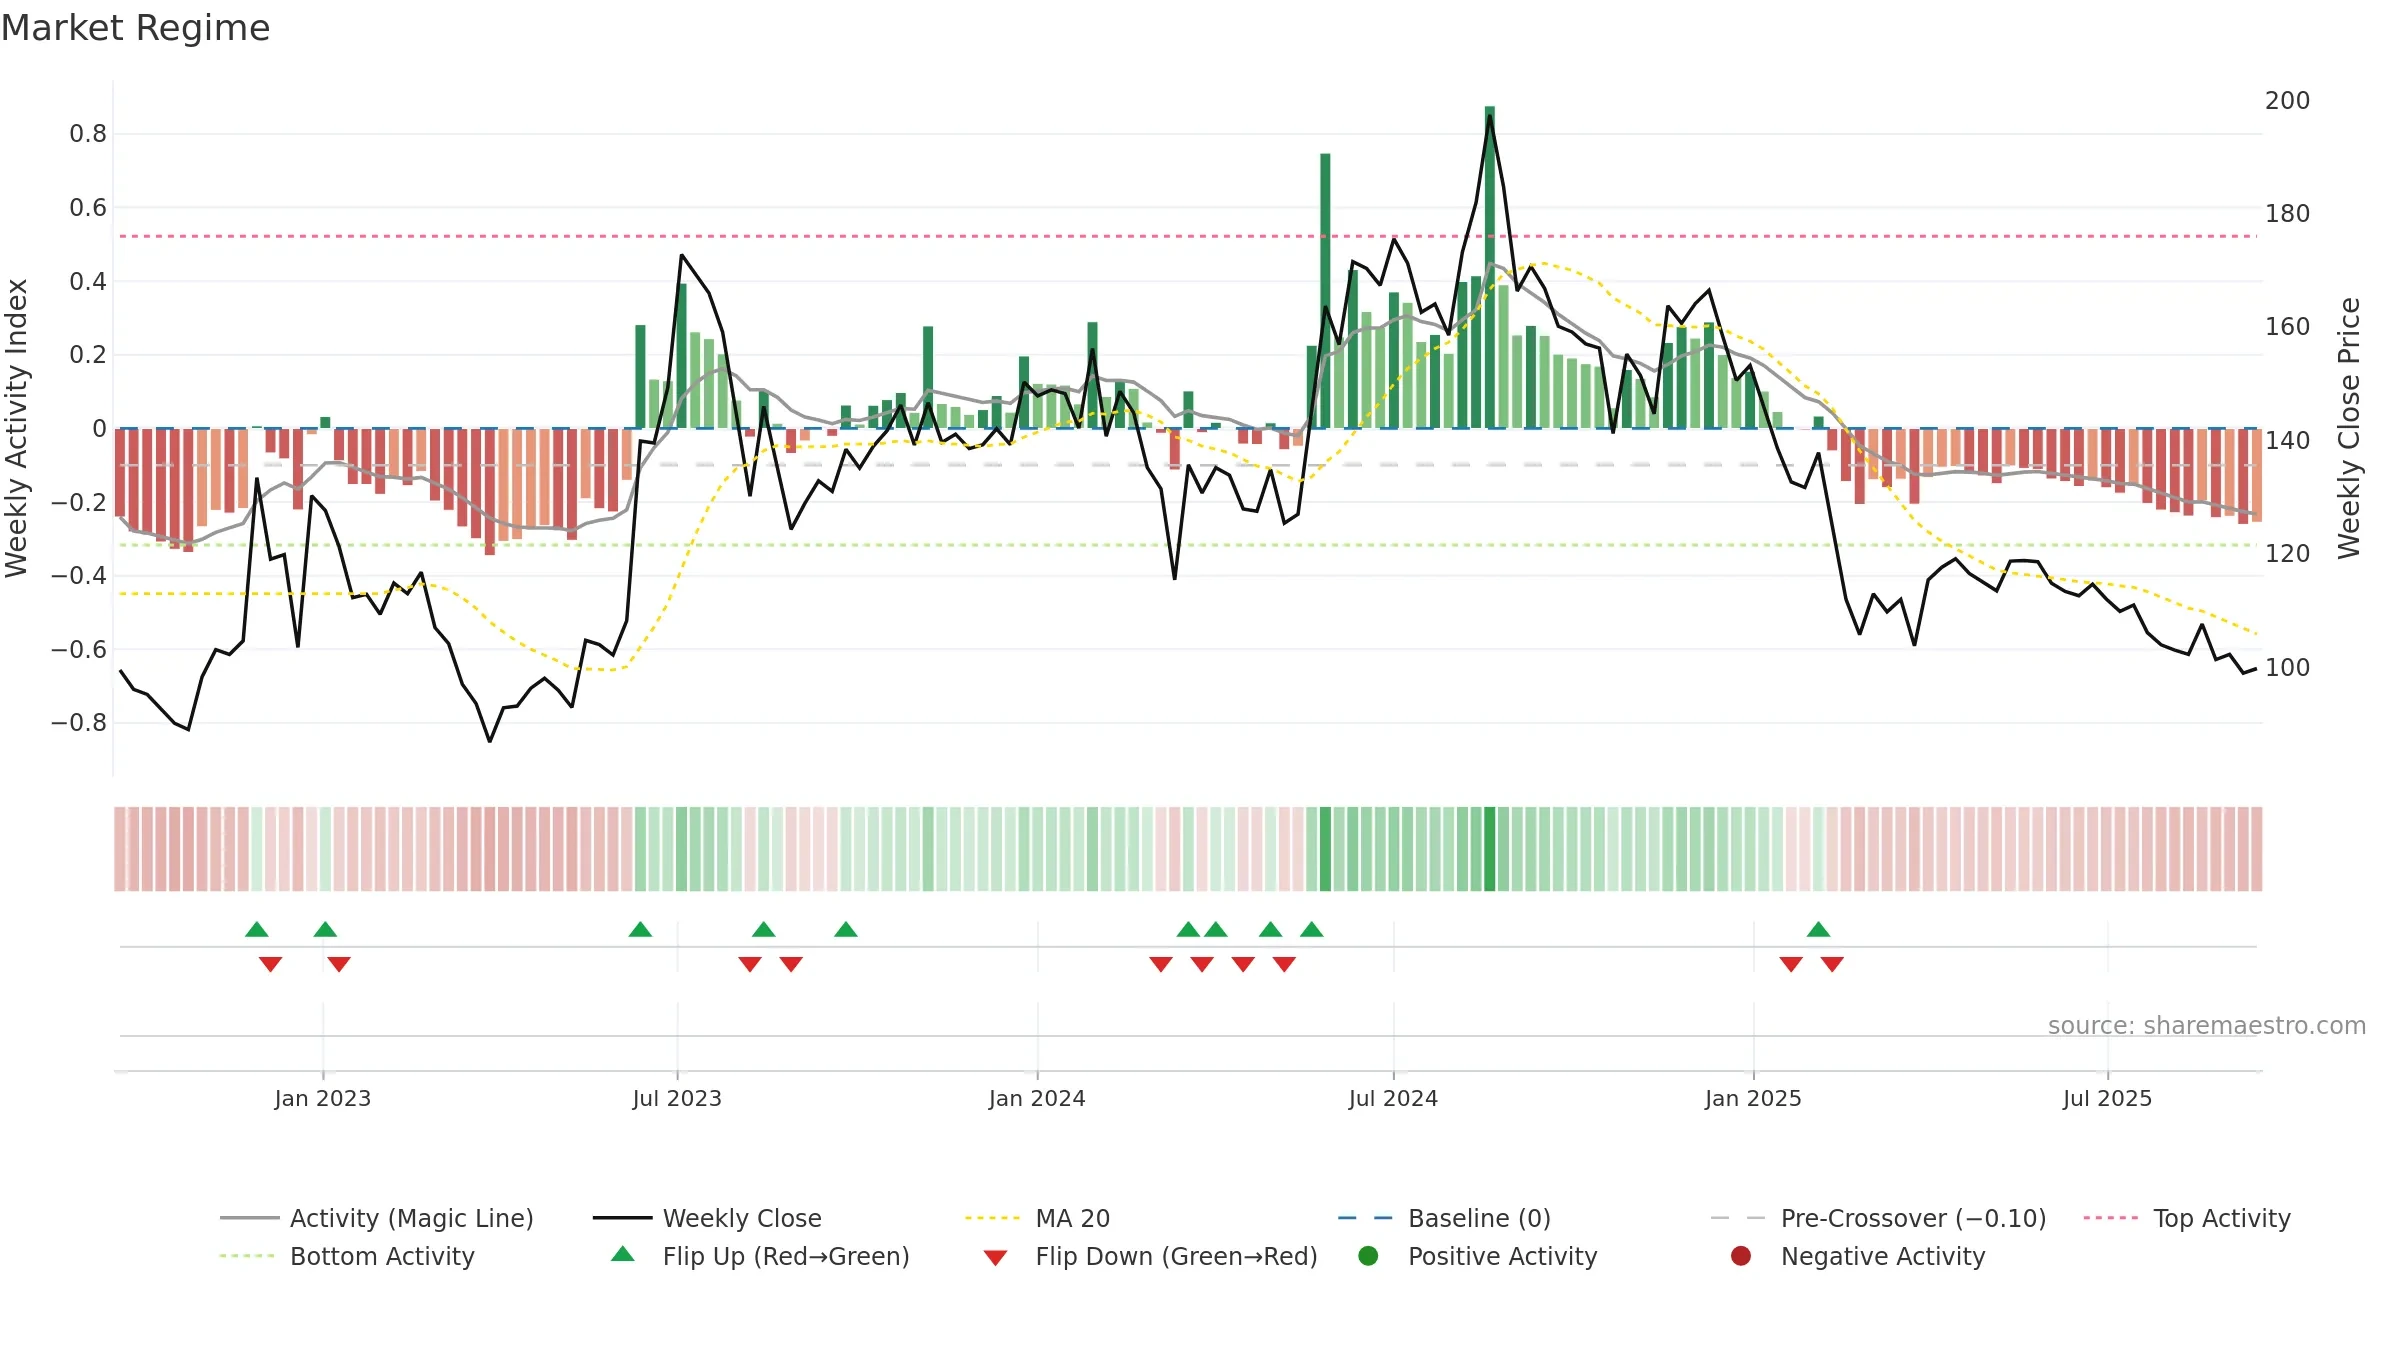Toggle Flip Up (Red→Green) legend entry

pyautogui.click(x=760, y=1256)
